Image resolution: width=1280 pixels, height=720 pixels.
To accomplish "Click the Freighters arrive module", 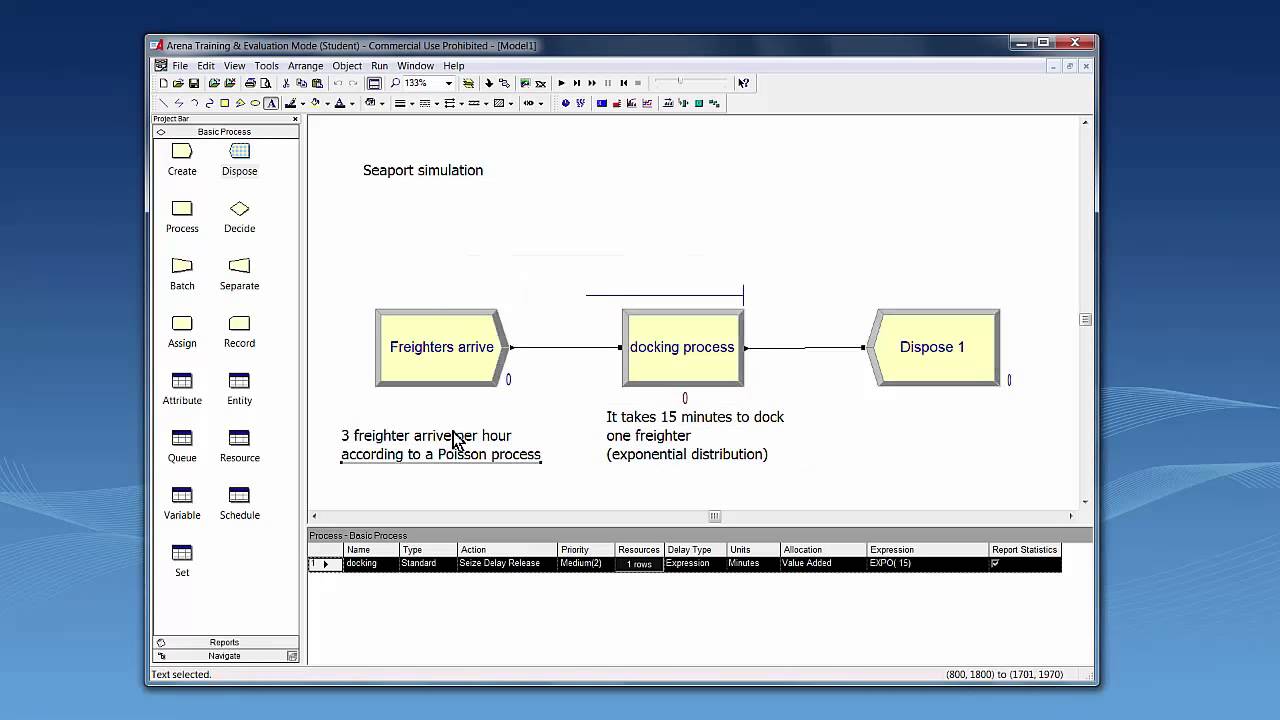I will (x=442, y=347).
